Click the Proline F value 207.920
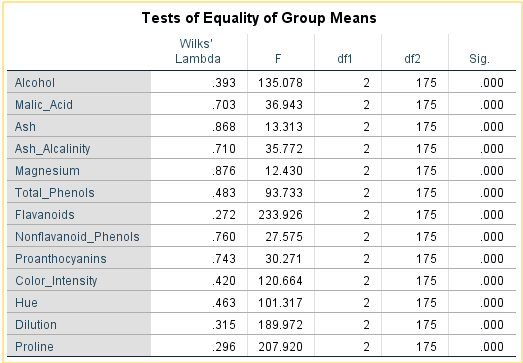The image size is (523, 363). tap(281, 347)
